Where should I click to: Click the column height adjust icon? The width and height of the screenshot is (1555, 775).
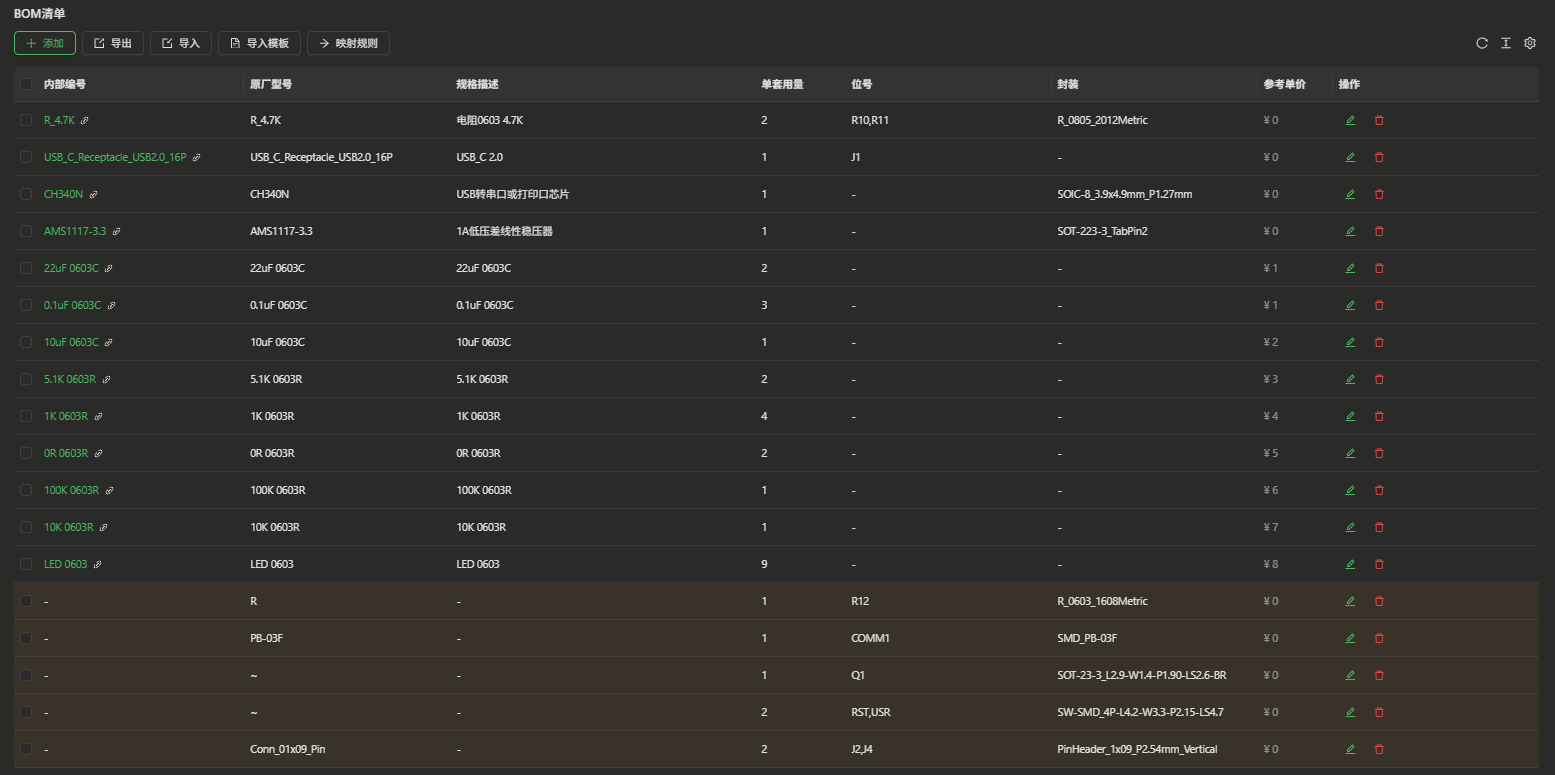(x=1505, y=43)
